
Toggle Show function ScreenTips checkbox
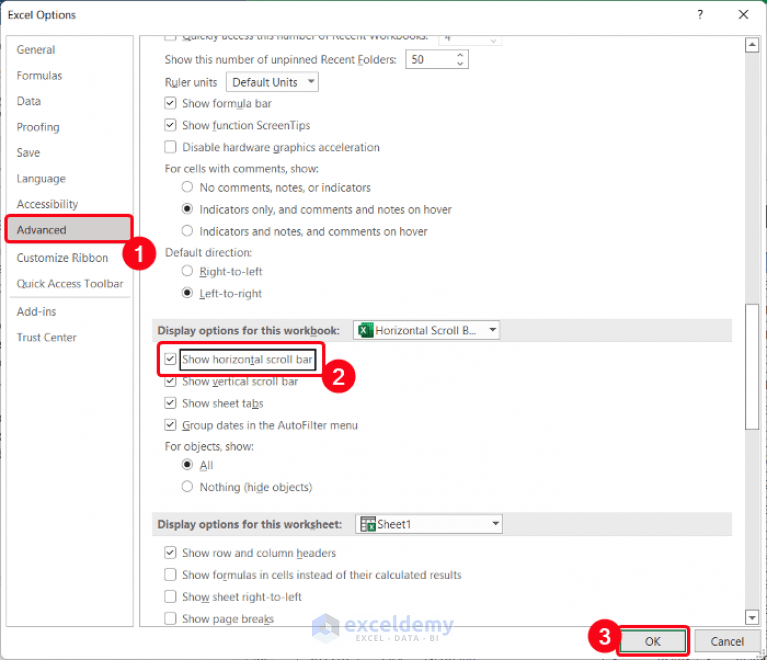tap(170, 125)
